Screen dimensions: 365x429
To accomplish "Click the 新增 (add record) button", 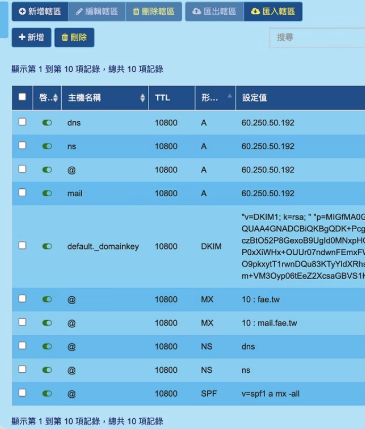I will 31,37.
